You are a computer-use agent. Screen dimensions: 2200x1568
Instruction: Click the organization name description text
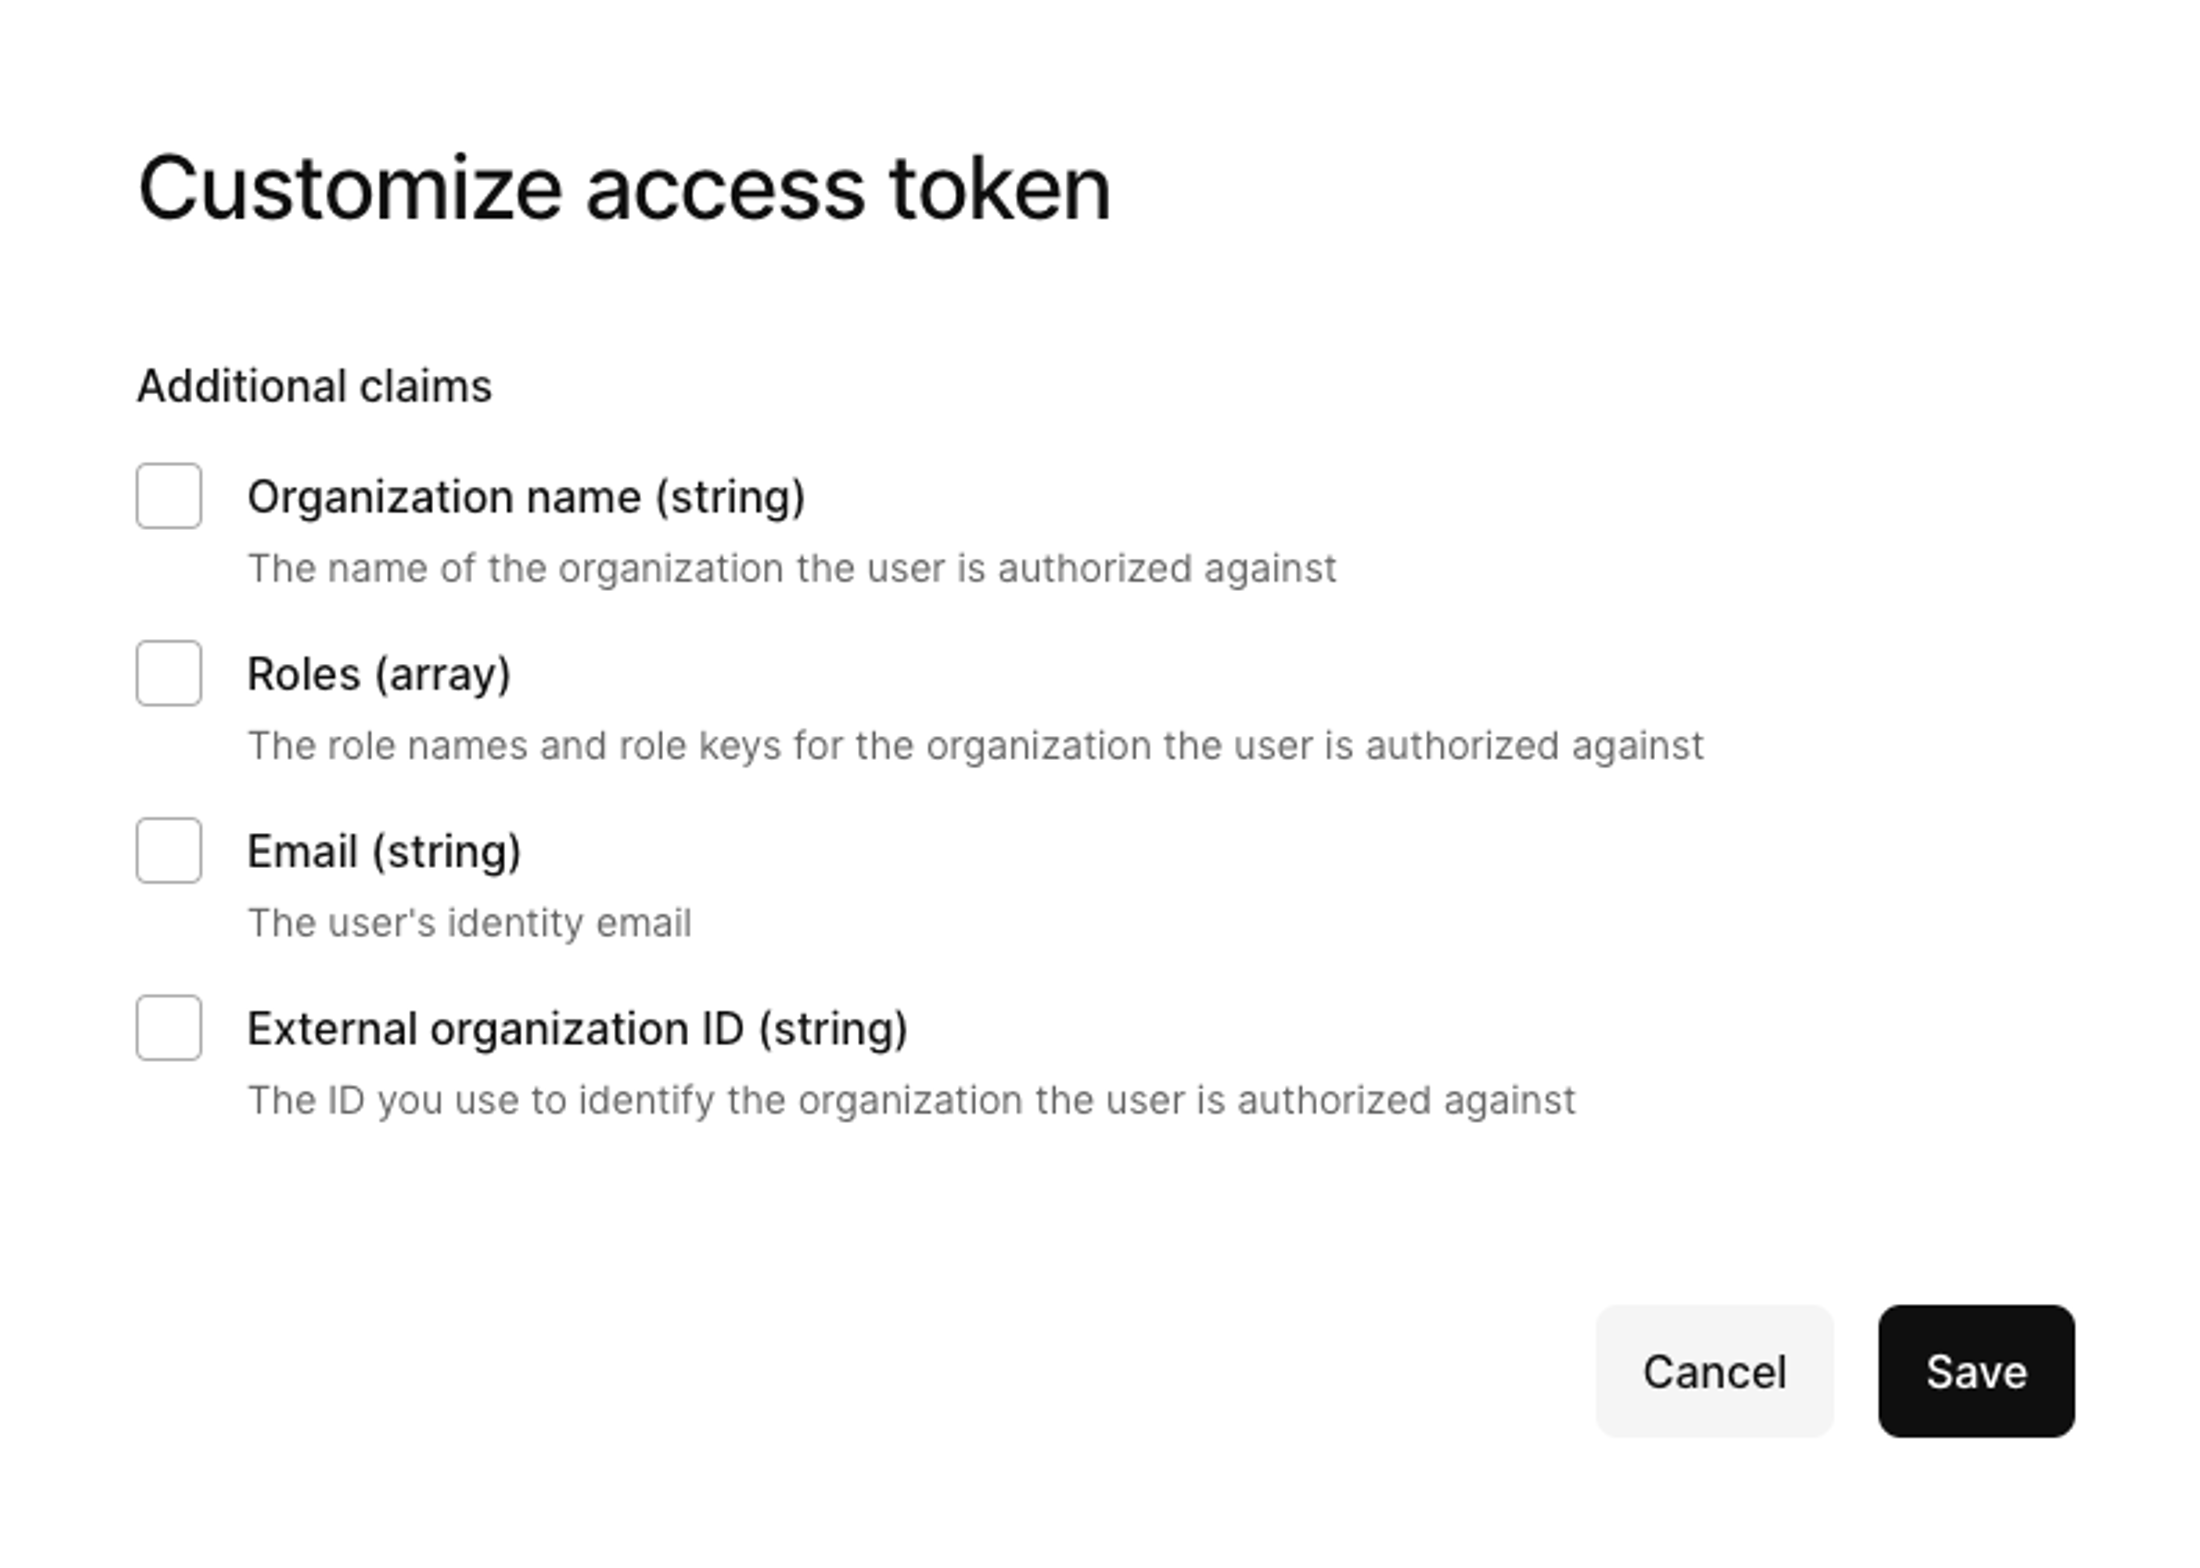(x=791, y=568)
